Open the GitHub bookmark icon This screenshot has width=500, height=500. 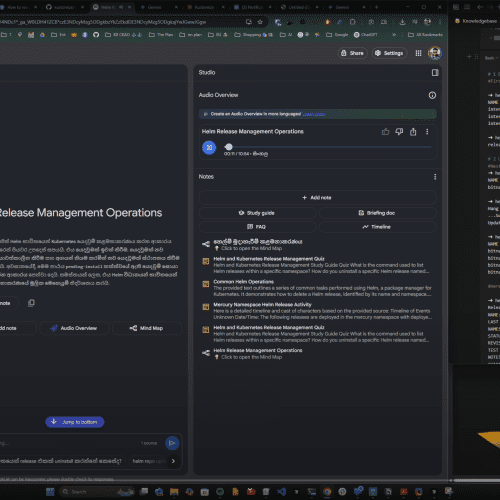(96, 35)
